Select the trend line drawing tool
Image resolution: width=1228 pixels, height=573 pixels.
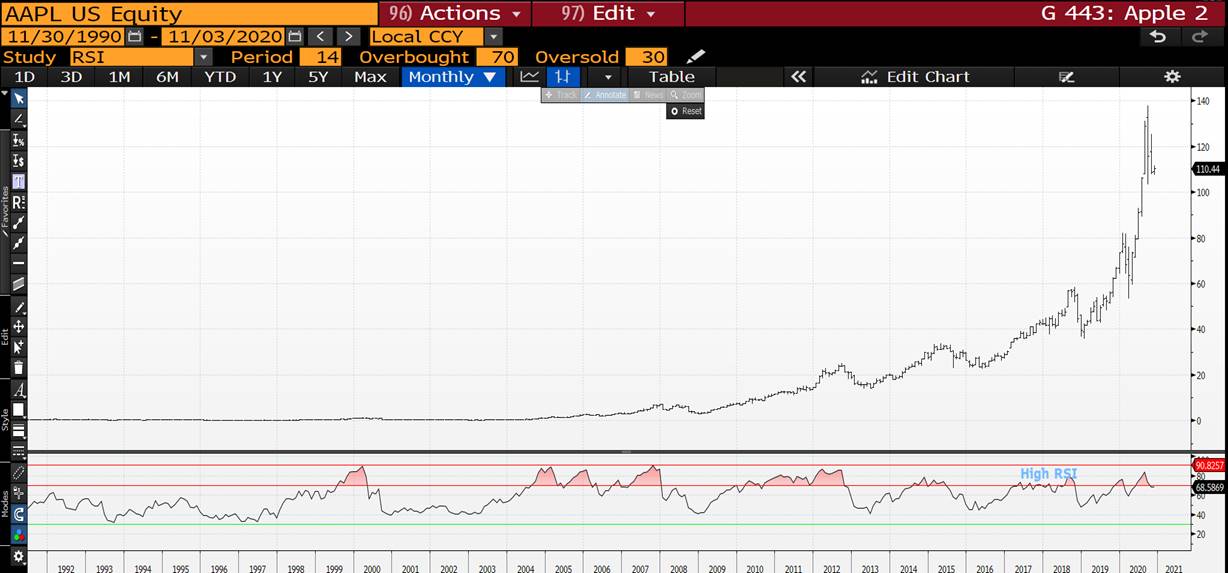pyautogui.click(x=18, y=118)
